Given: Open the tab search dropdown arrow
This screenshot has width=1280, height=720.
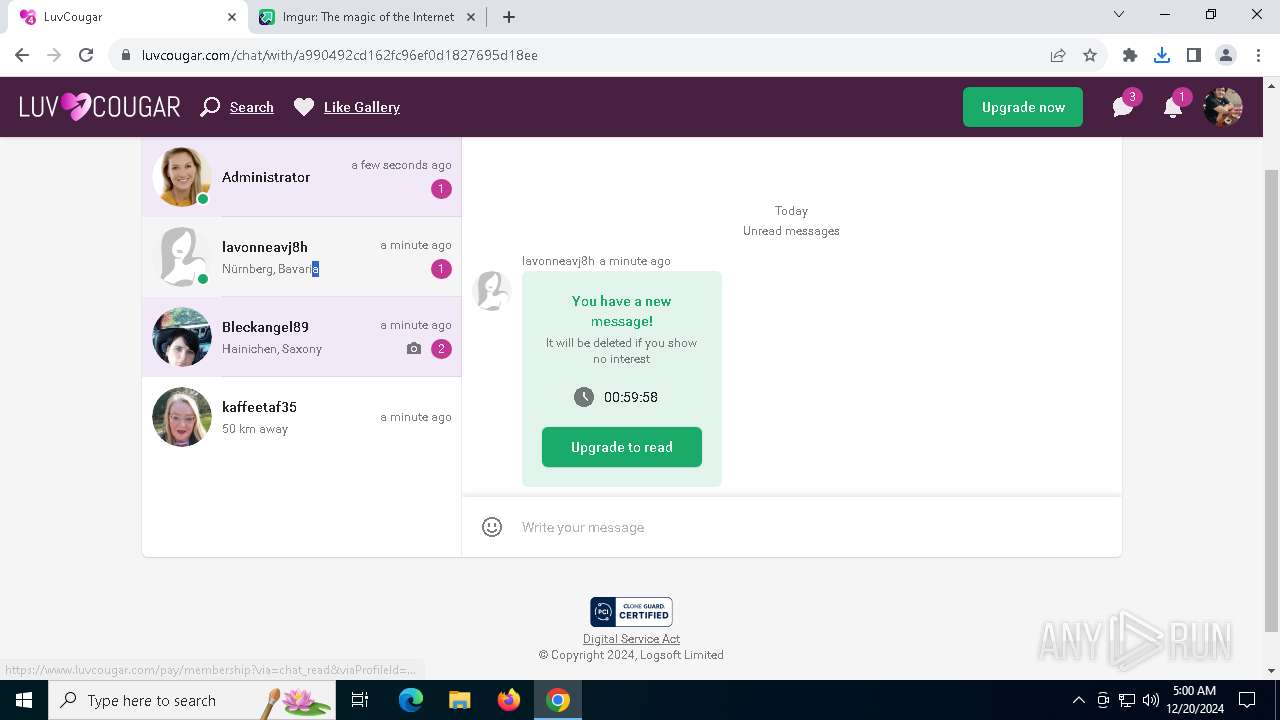Looking at the screenshot, I should pos(1119,15).
